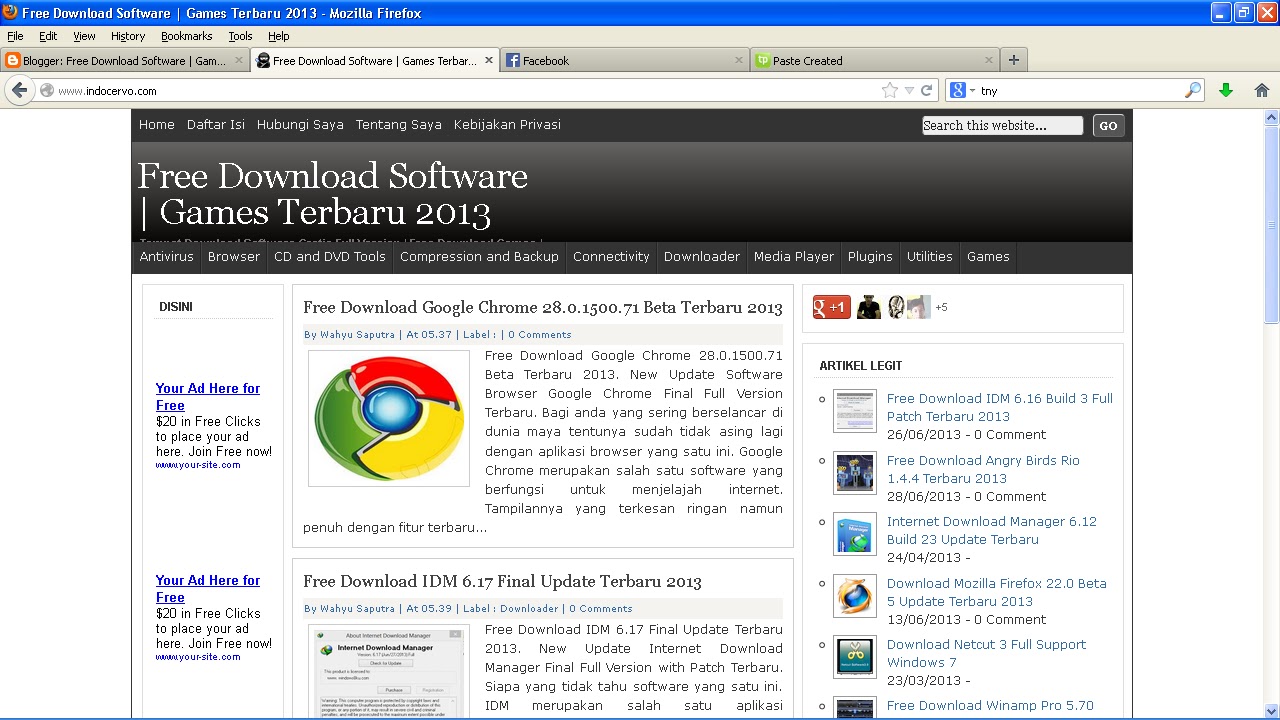Click the browser back arrow button
The width and height of the screenshot is (1280, 720).
coord(19,90)
